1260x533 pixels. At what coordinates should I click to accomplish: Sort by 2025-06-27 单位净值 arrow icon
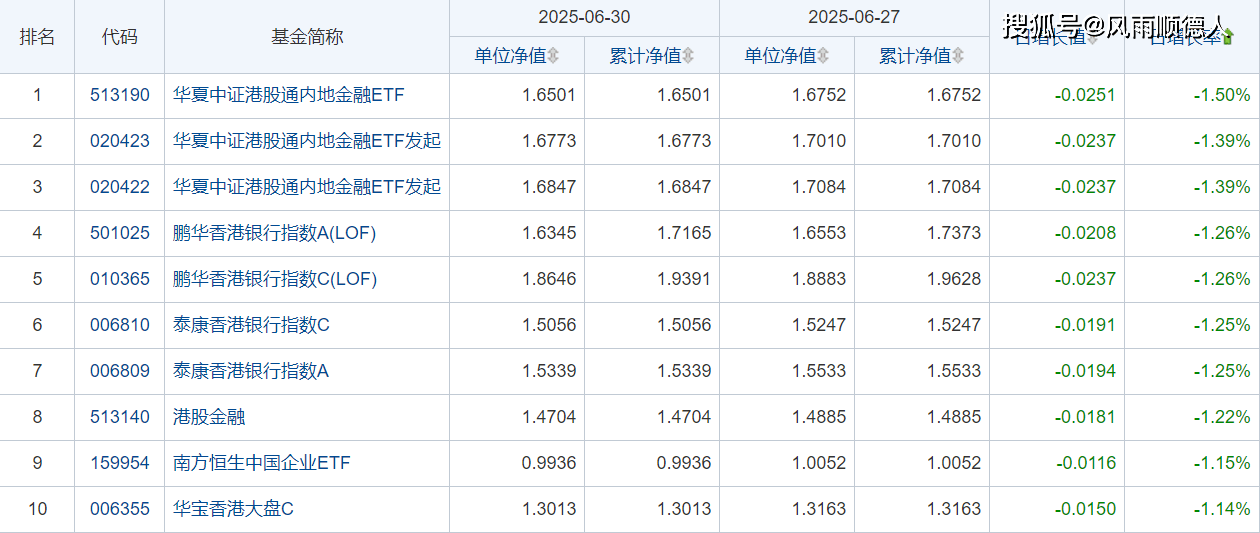(x=824, y=56)
